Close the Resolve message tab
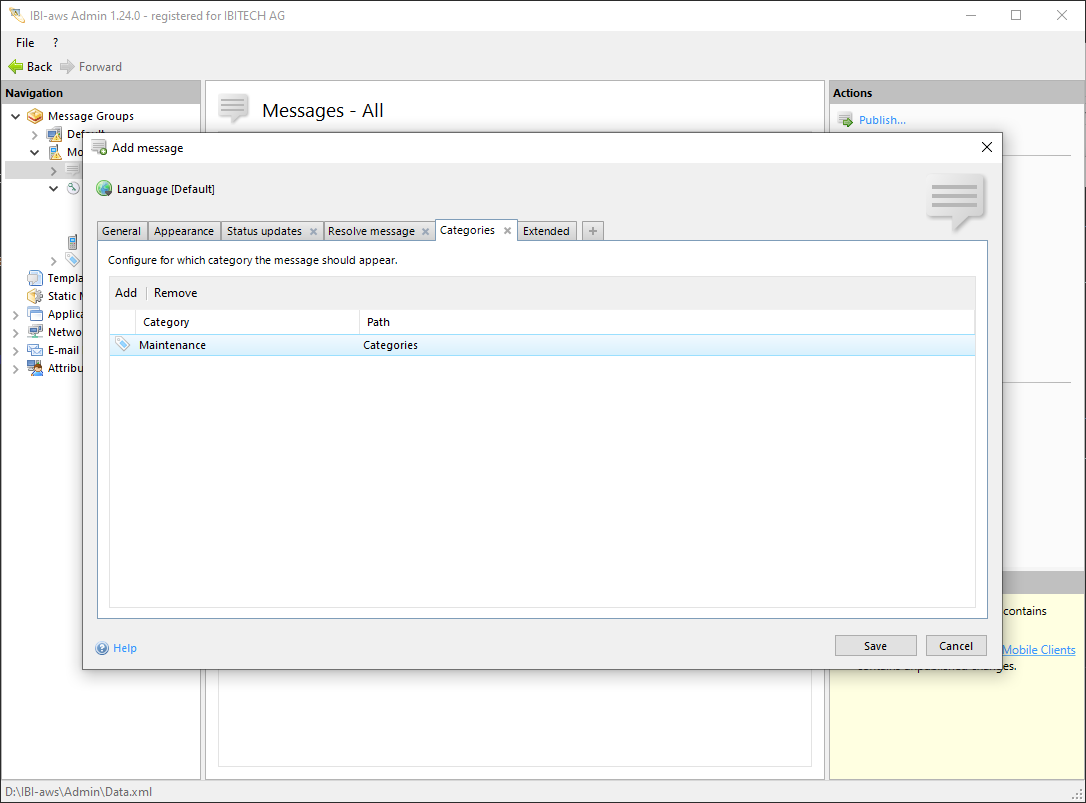Viewport: 1086px width, 803px height. [425, 231]
